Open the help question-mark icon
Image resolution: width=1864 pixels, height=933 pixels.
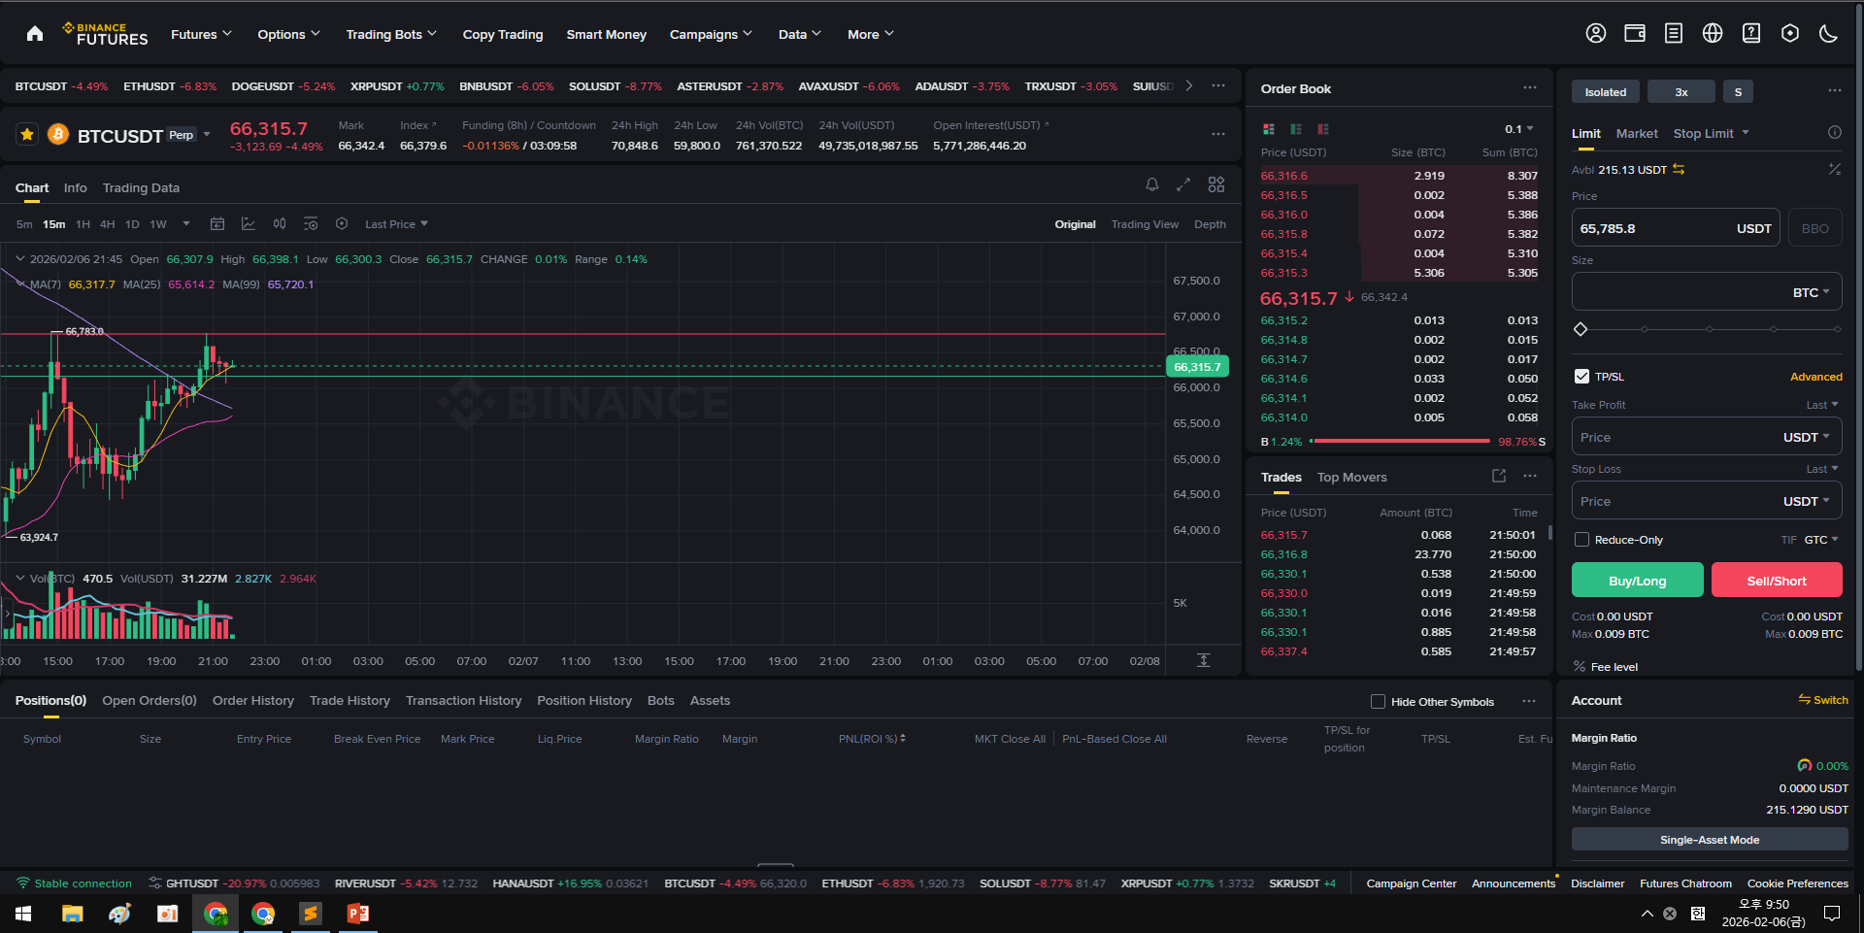click(1751, 33)
